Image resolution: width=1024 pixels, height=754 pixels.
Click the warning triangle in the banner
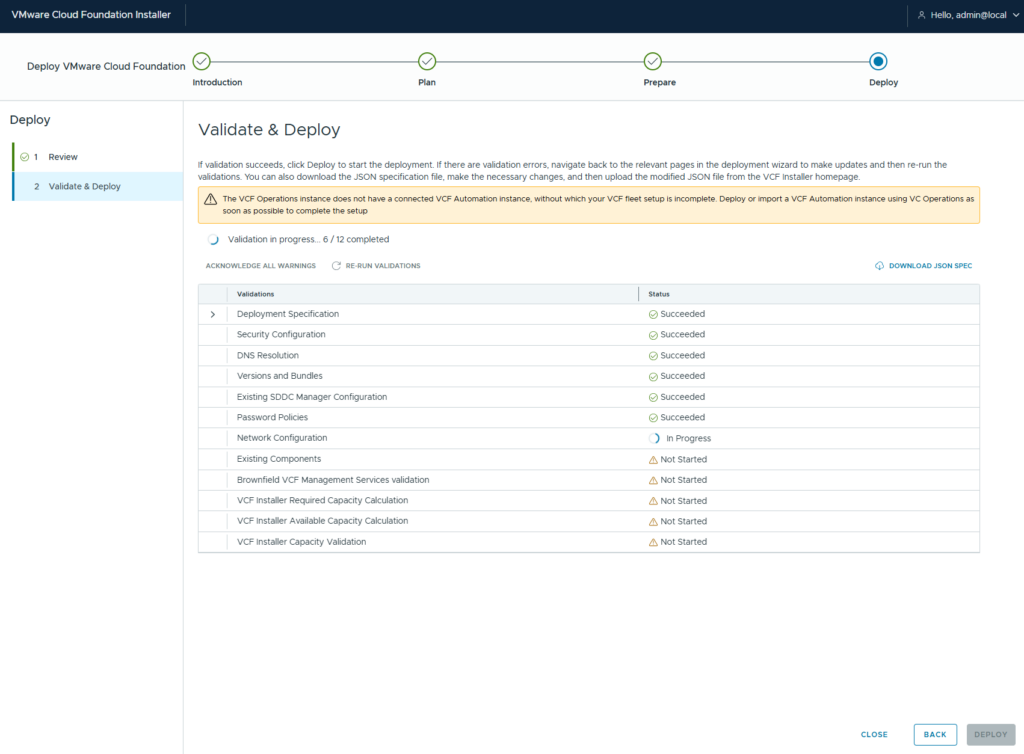[x=210, y=199]
